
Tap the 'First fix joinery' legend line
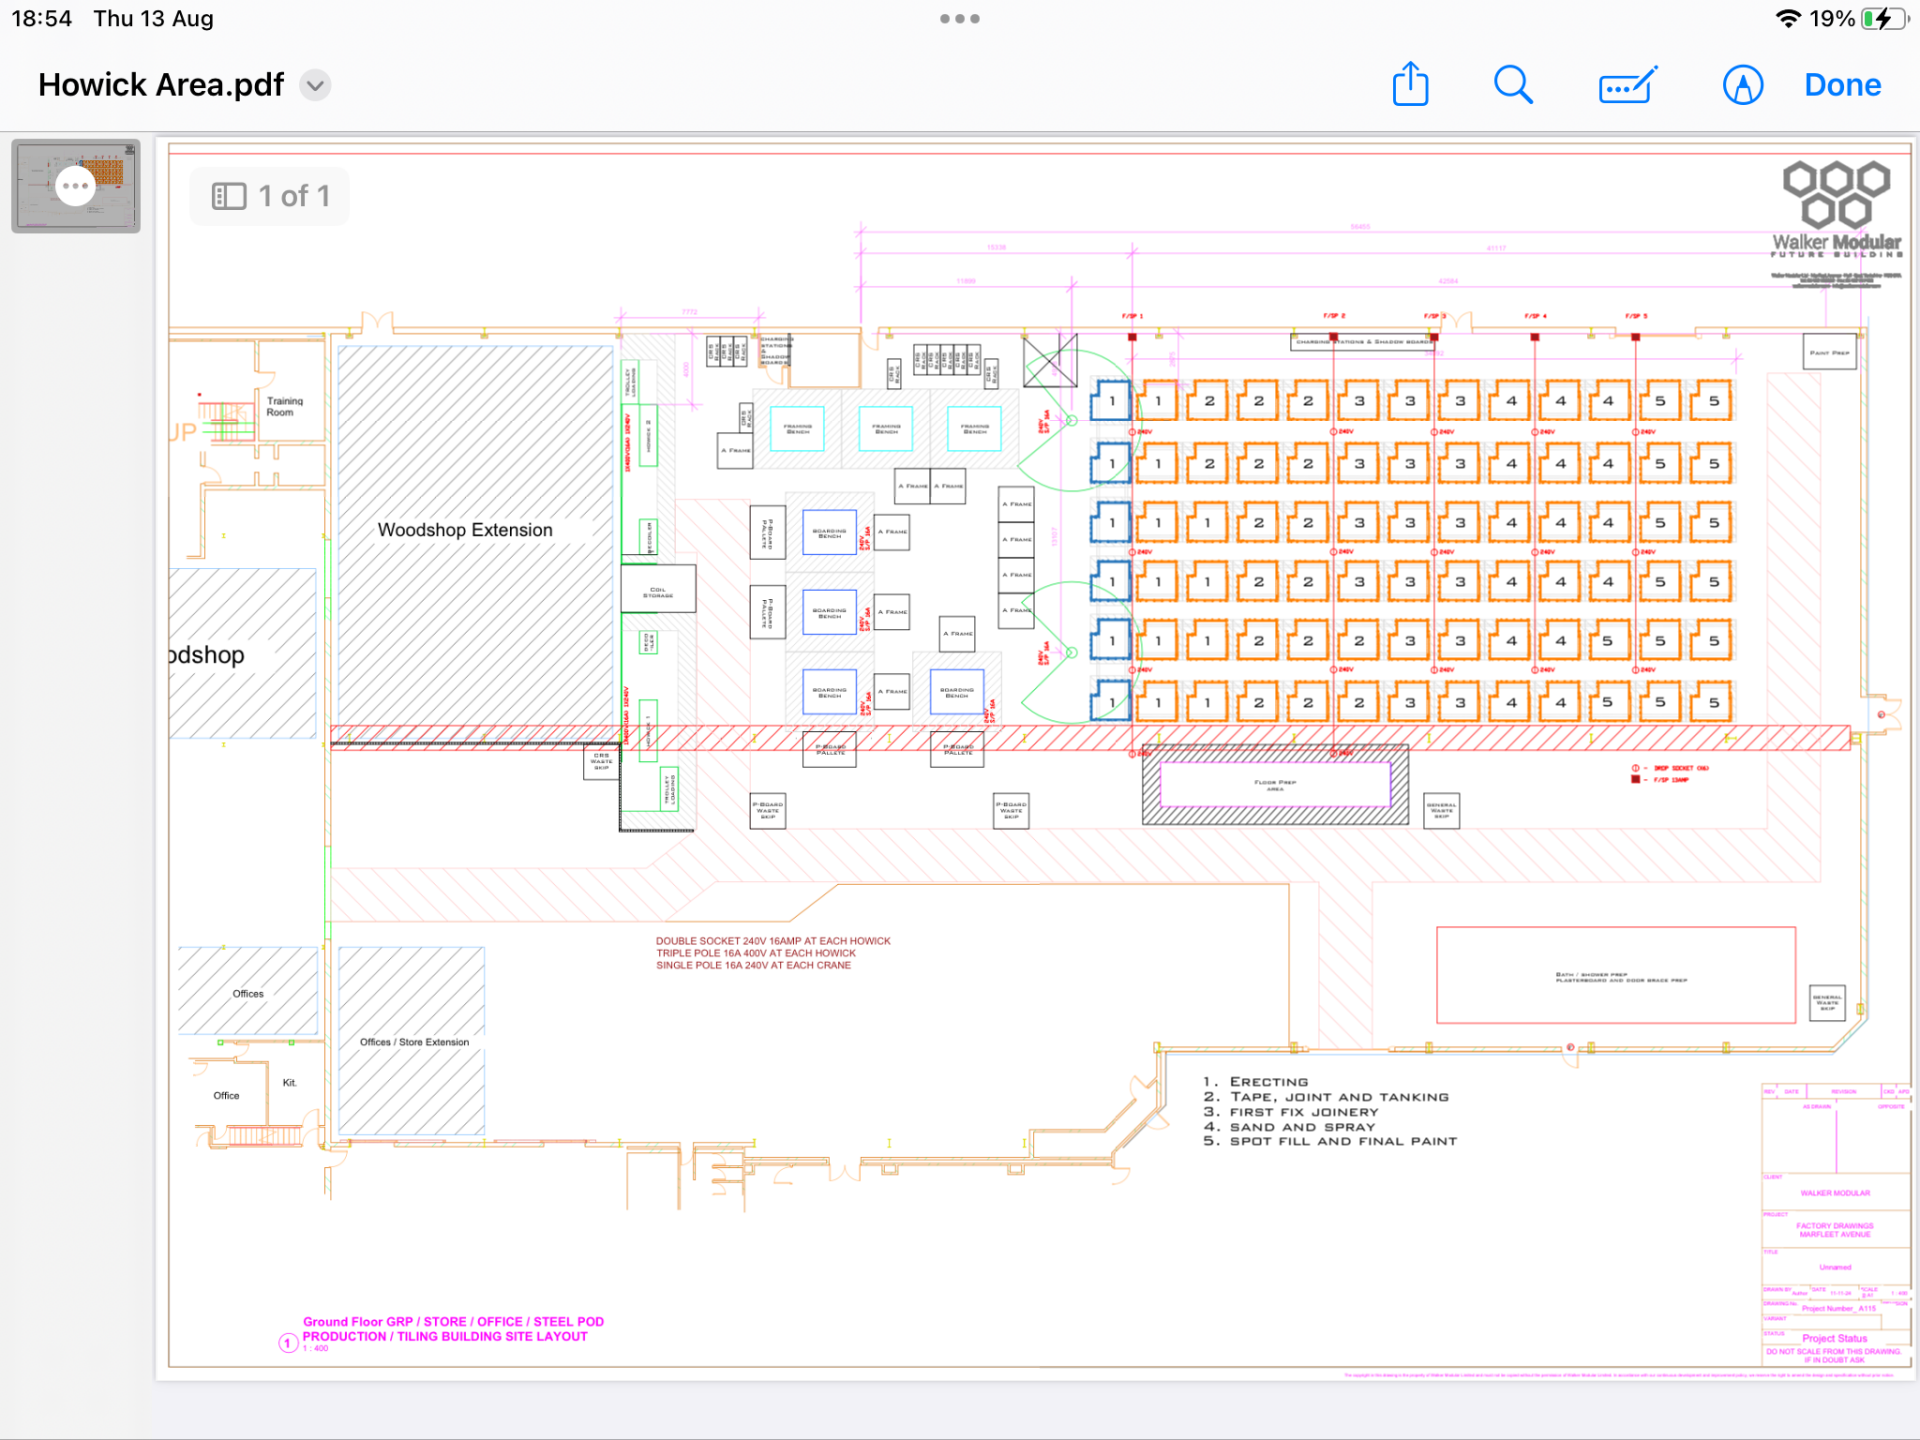click(x=1291, y=1112)
